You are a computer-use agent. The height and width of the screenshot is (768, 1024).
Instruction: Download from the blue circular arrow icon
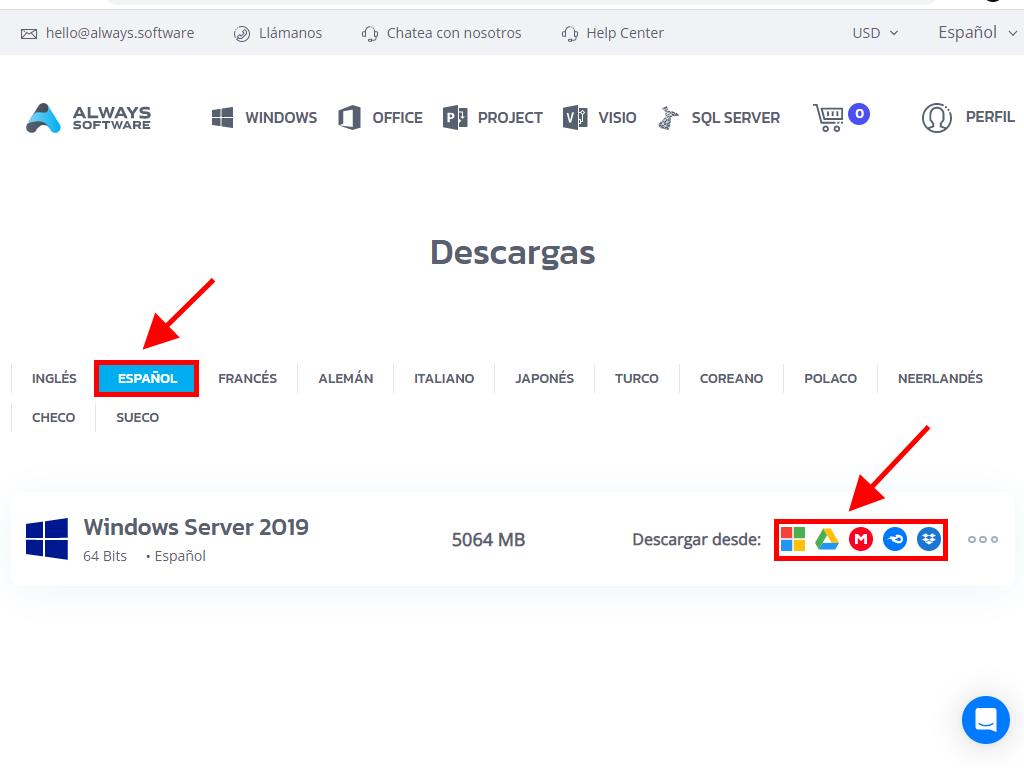[x=895, y=539]
